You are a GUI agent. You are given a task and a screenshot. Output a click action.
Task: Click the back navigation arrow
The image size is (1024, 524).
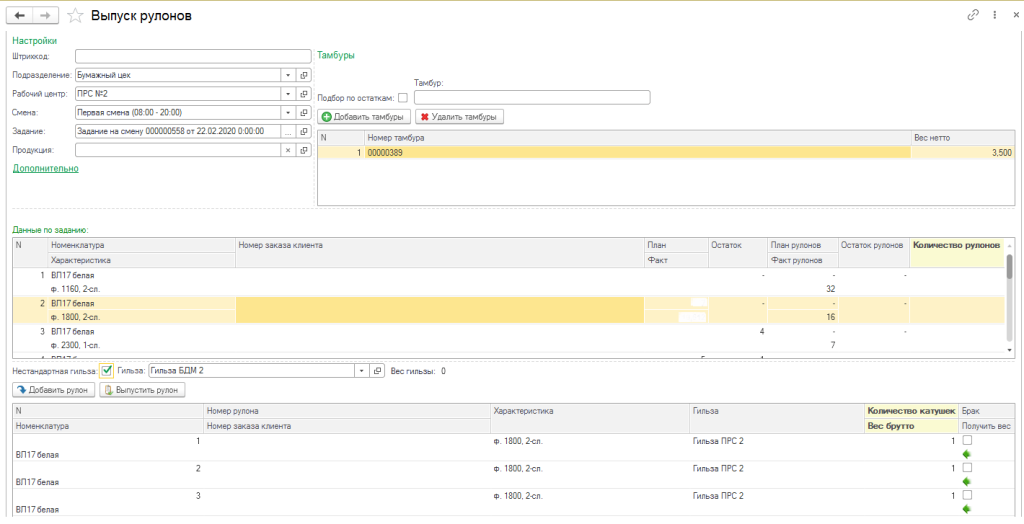coord(20,15)
